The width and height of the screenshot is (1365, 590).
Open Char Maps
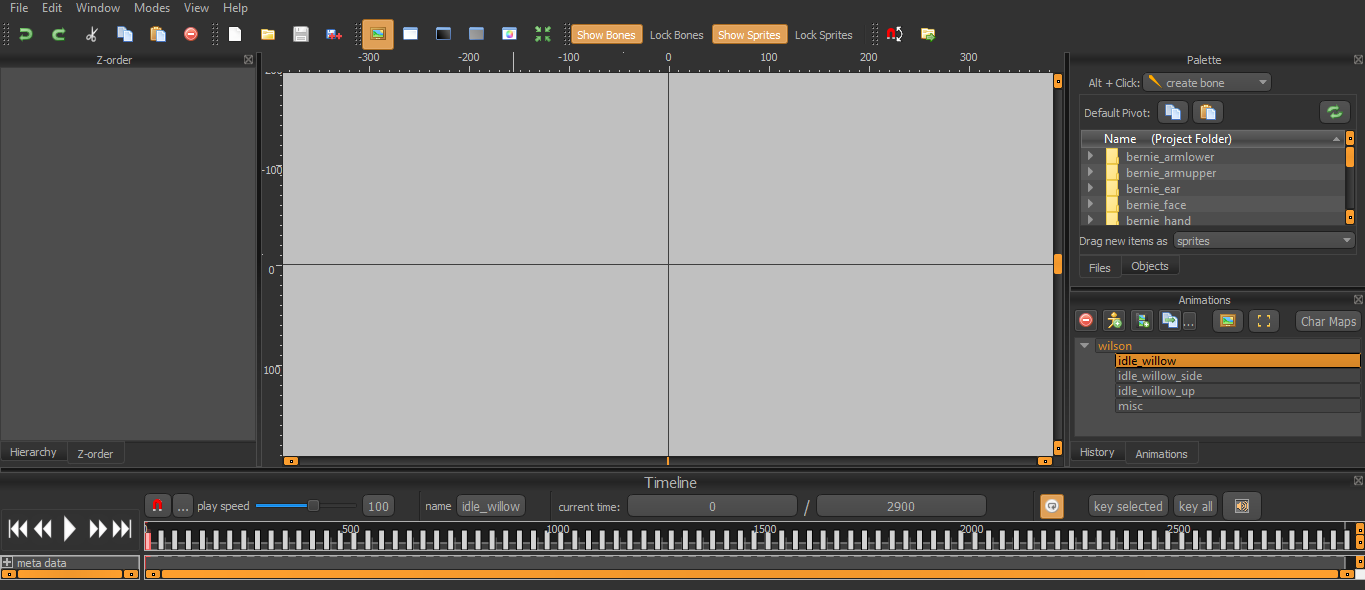(1328, 321)
